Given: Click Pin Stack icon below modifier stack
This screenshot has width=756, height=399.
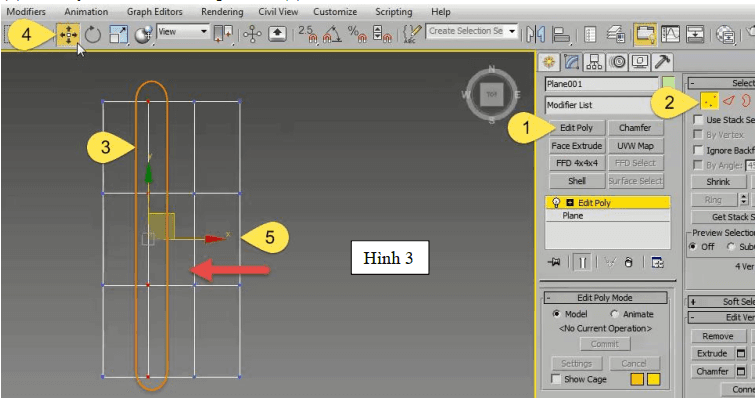Looking at the screenshot, I should [x=554, y=262].
